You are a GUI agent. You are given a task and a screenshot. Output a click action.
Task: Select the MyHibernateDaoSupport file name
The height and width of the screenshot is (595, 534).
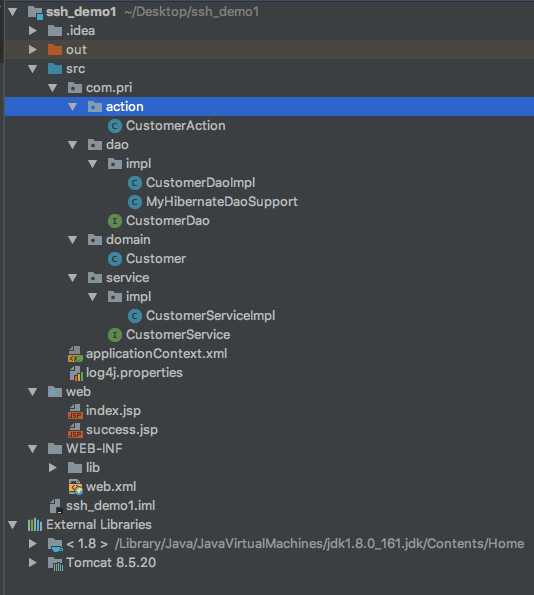pyautogui.click(x=222, y=202)
